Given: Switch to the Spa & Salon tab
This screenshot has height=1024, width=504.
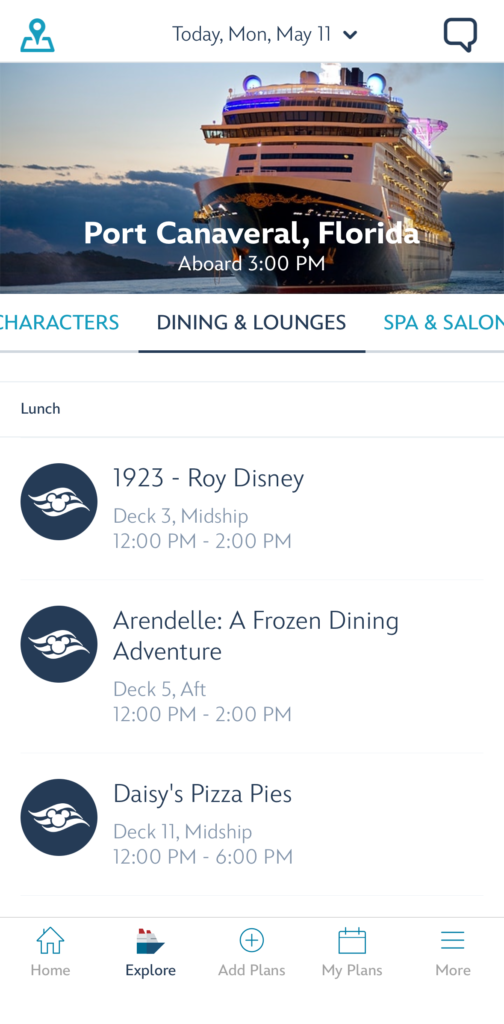Looking at the screenshot, I should tap(443, 322).
